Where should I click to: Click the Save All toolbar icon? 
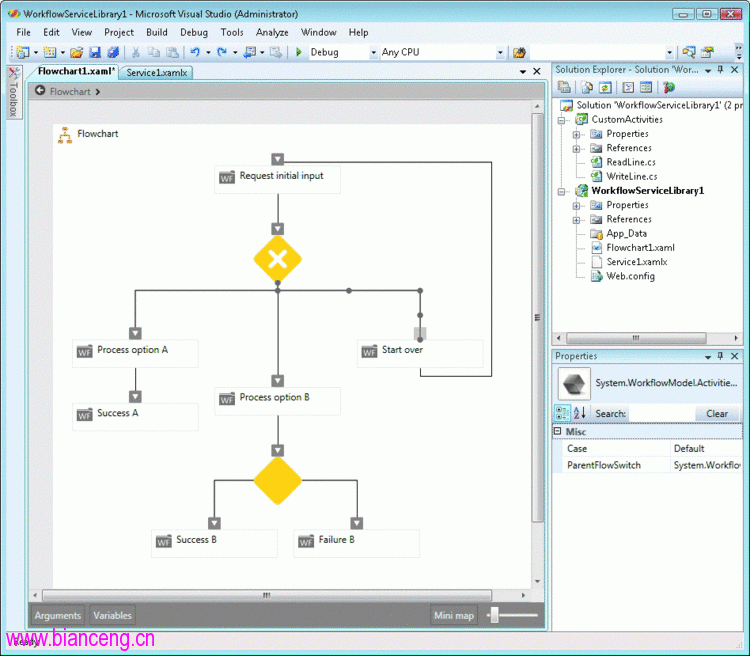(113, 52)
